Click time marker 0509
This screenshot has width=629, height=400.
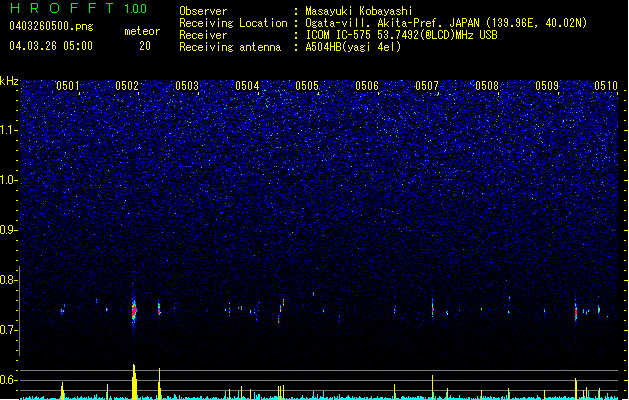(x=547, y=86)
